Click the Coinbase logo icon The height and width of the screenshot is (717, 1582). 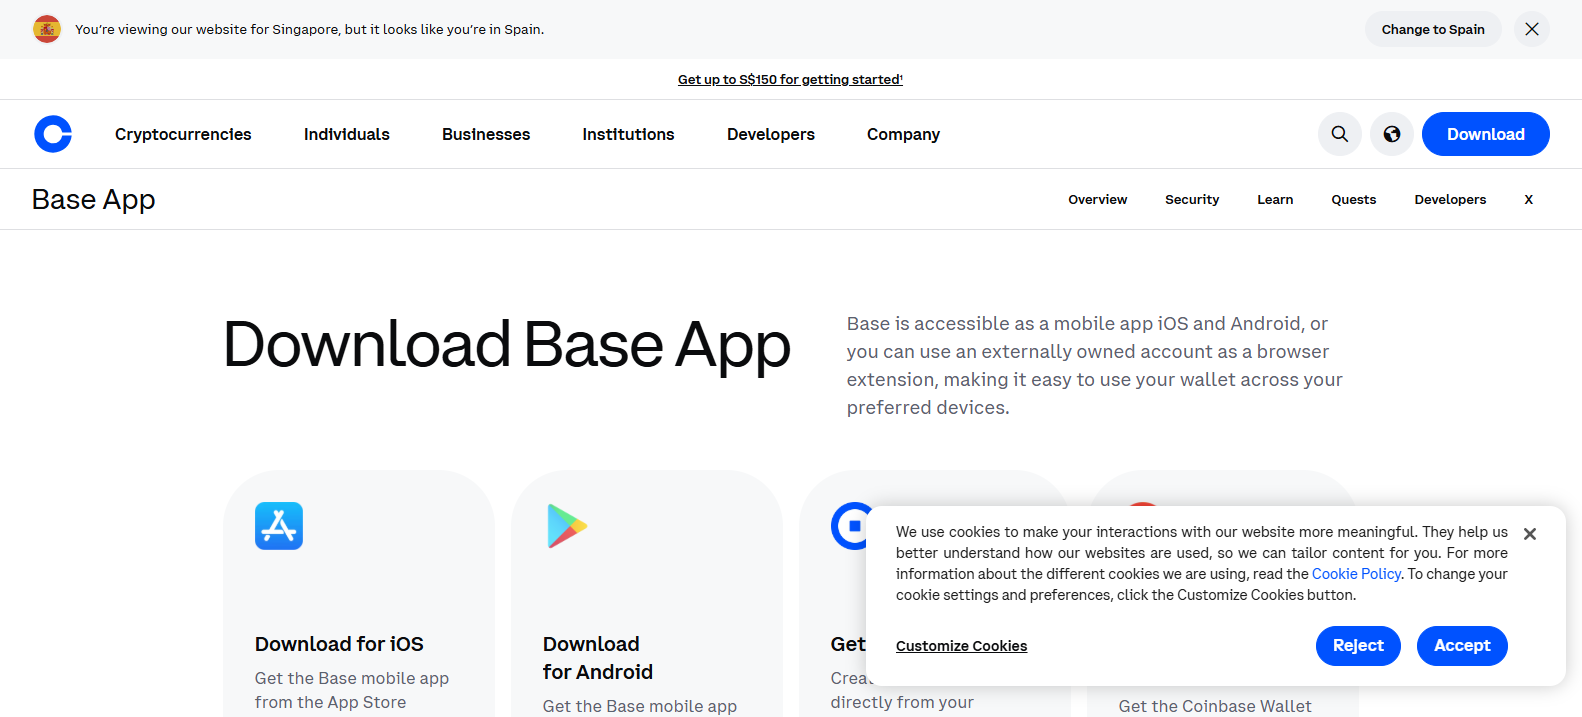click(53, 134)
